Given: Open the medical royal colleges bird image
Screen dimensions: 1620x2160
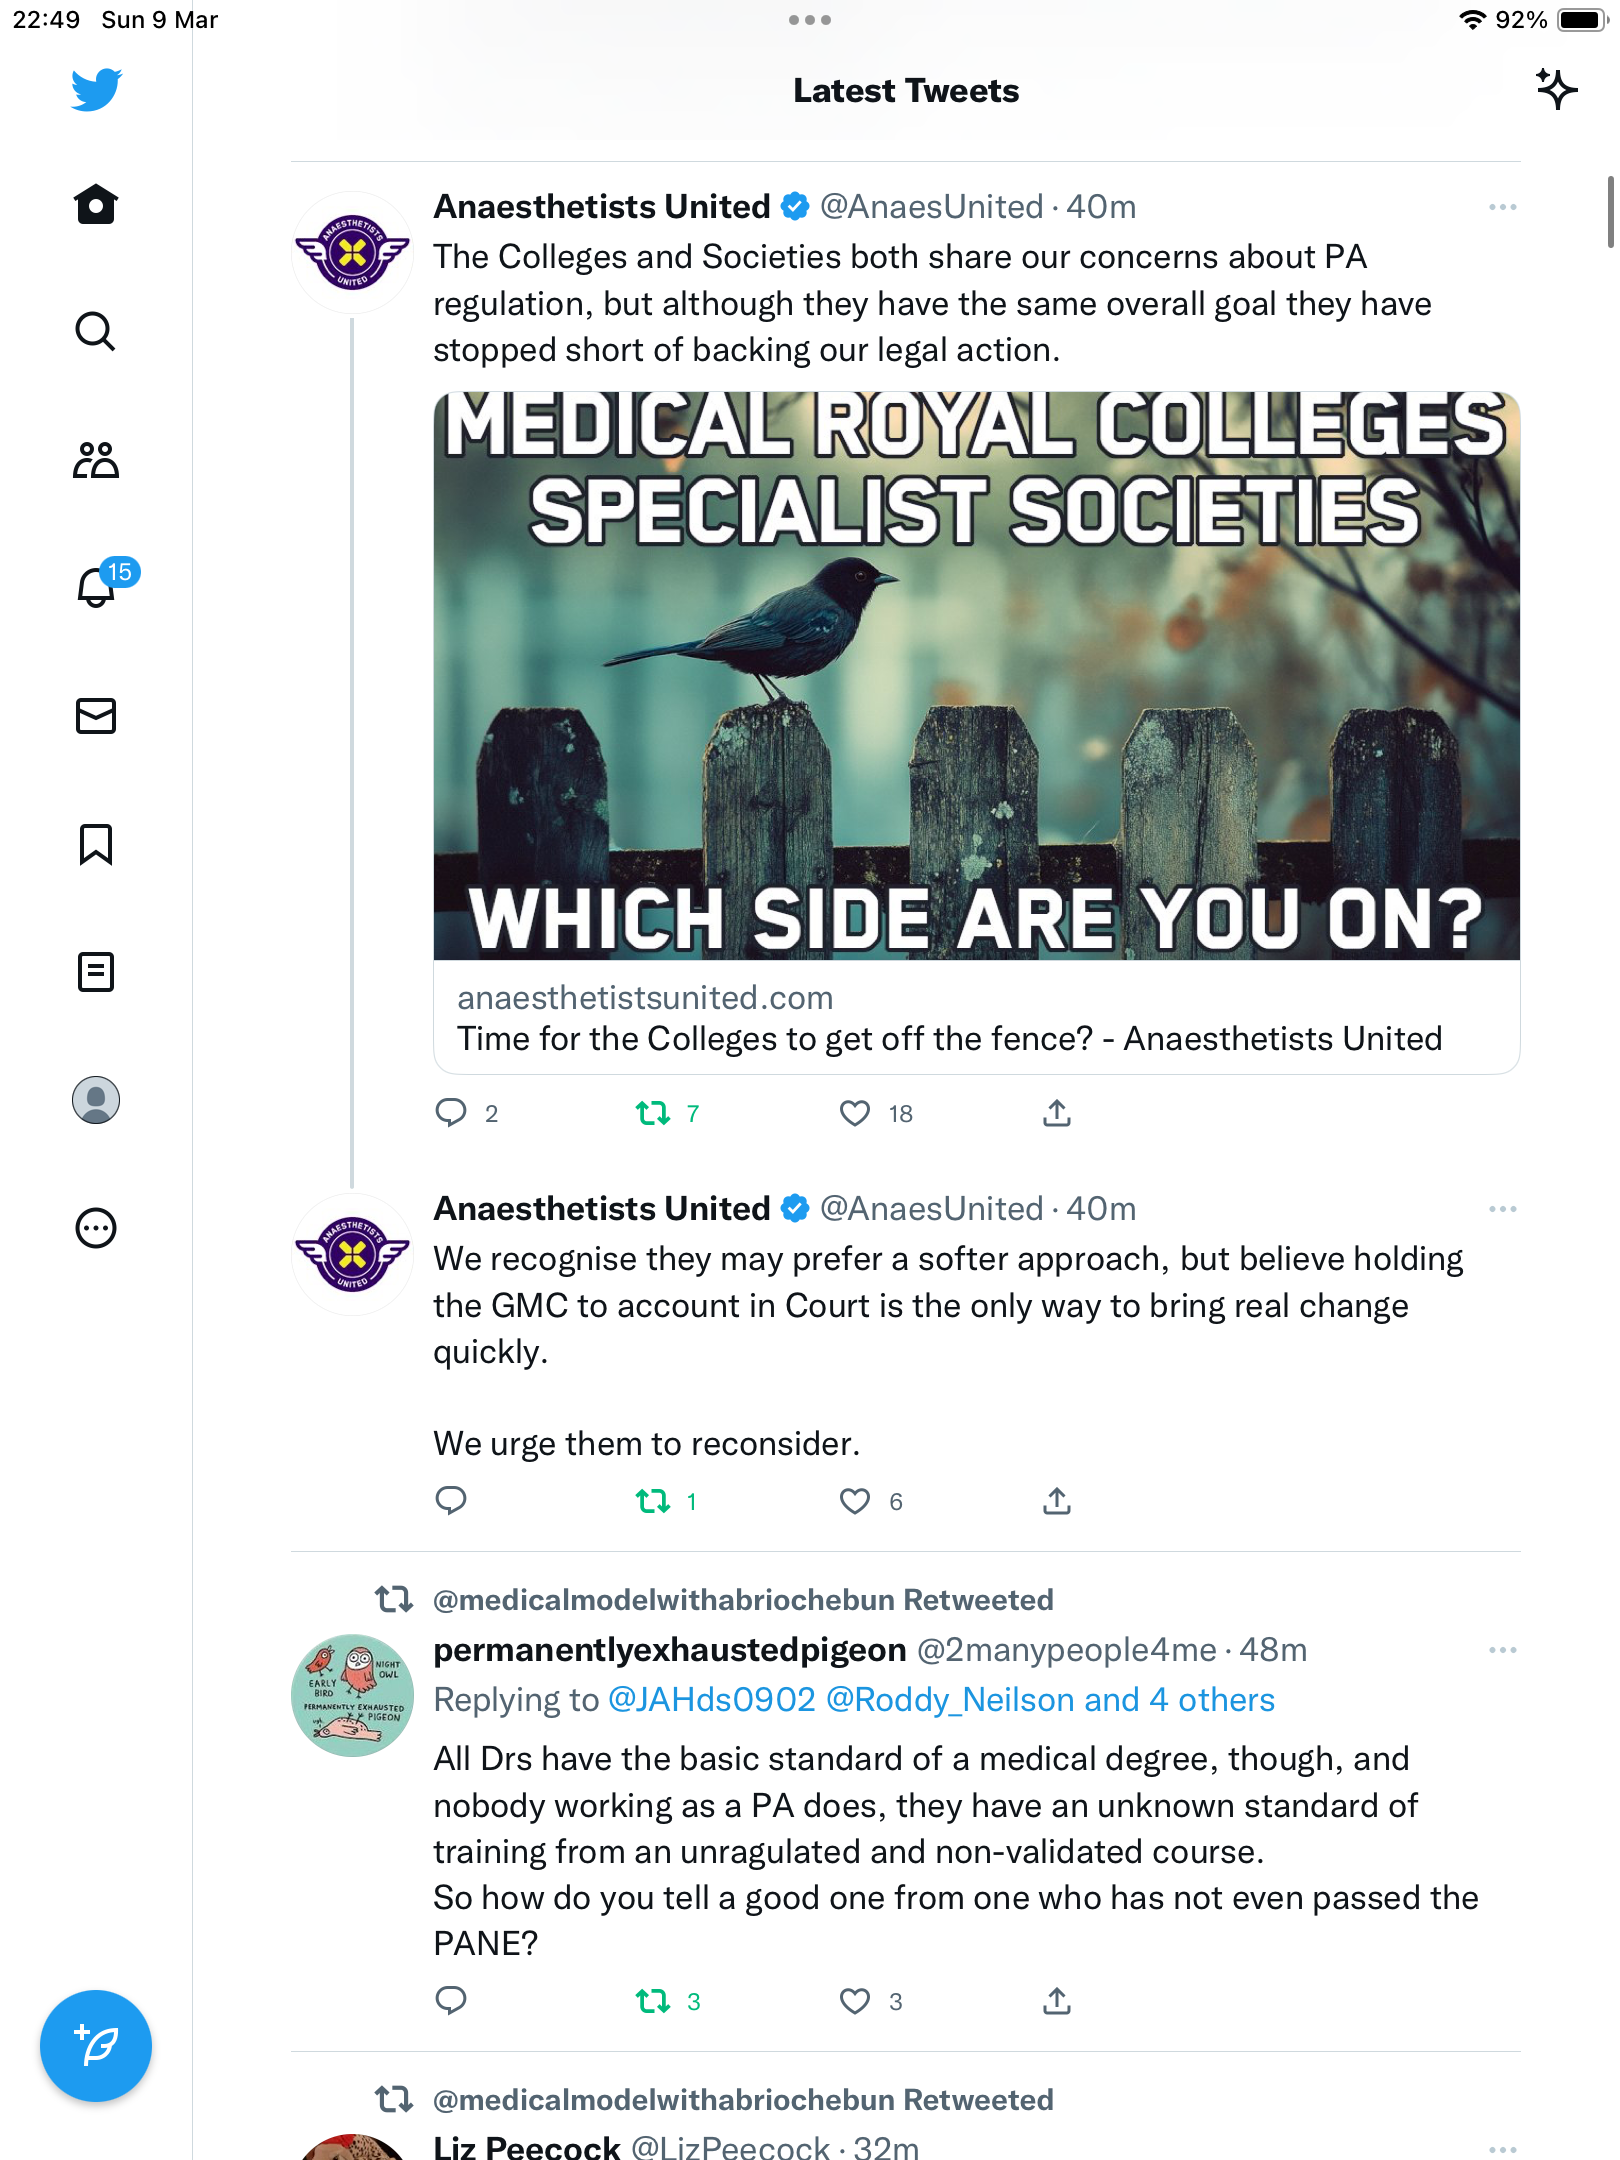Looking at the screenshot, I should coord(977,676).
